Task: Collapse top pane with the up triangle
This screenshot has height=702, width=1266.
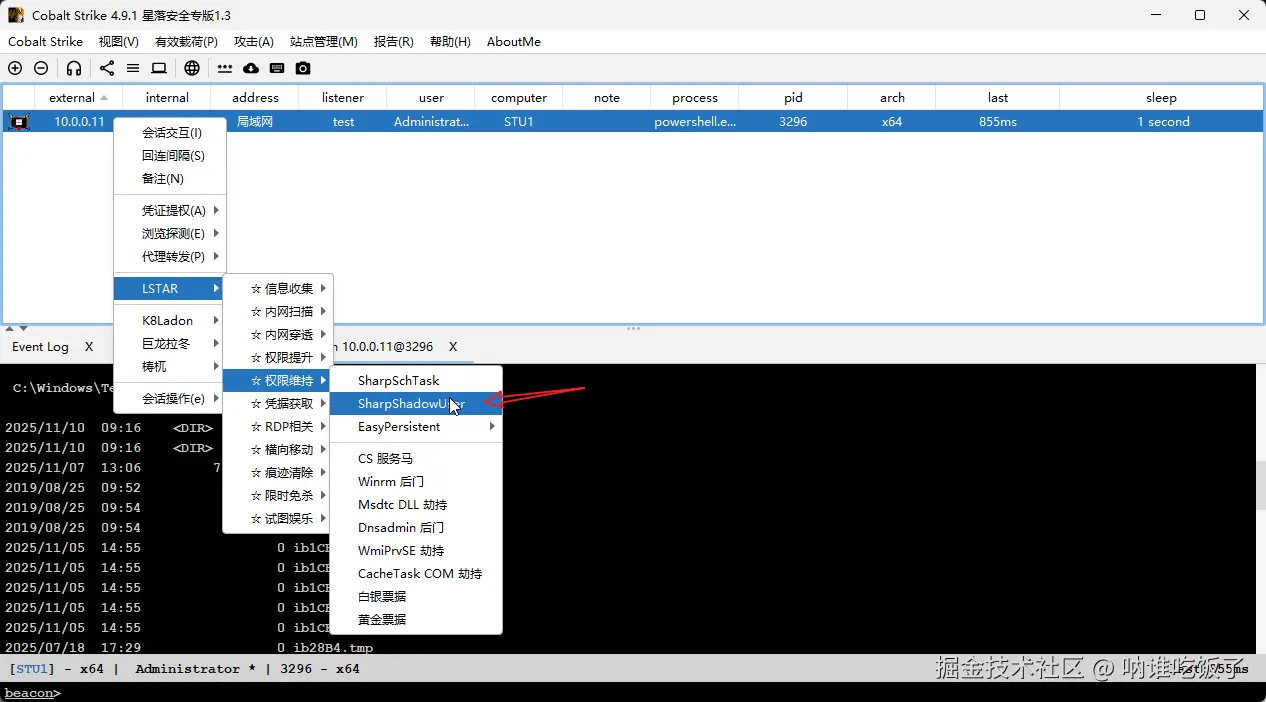Action: 10,328
